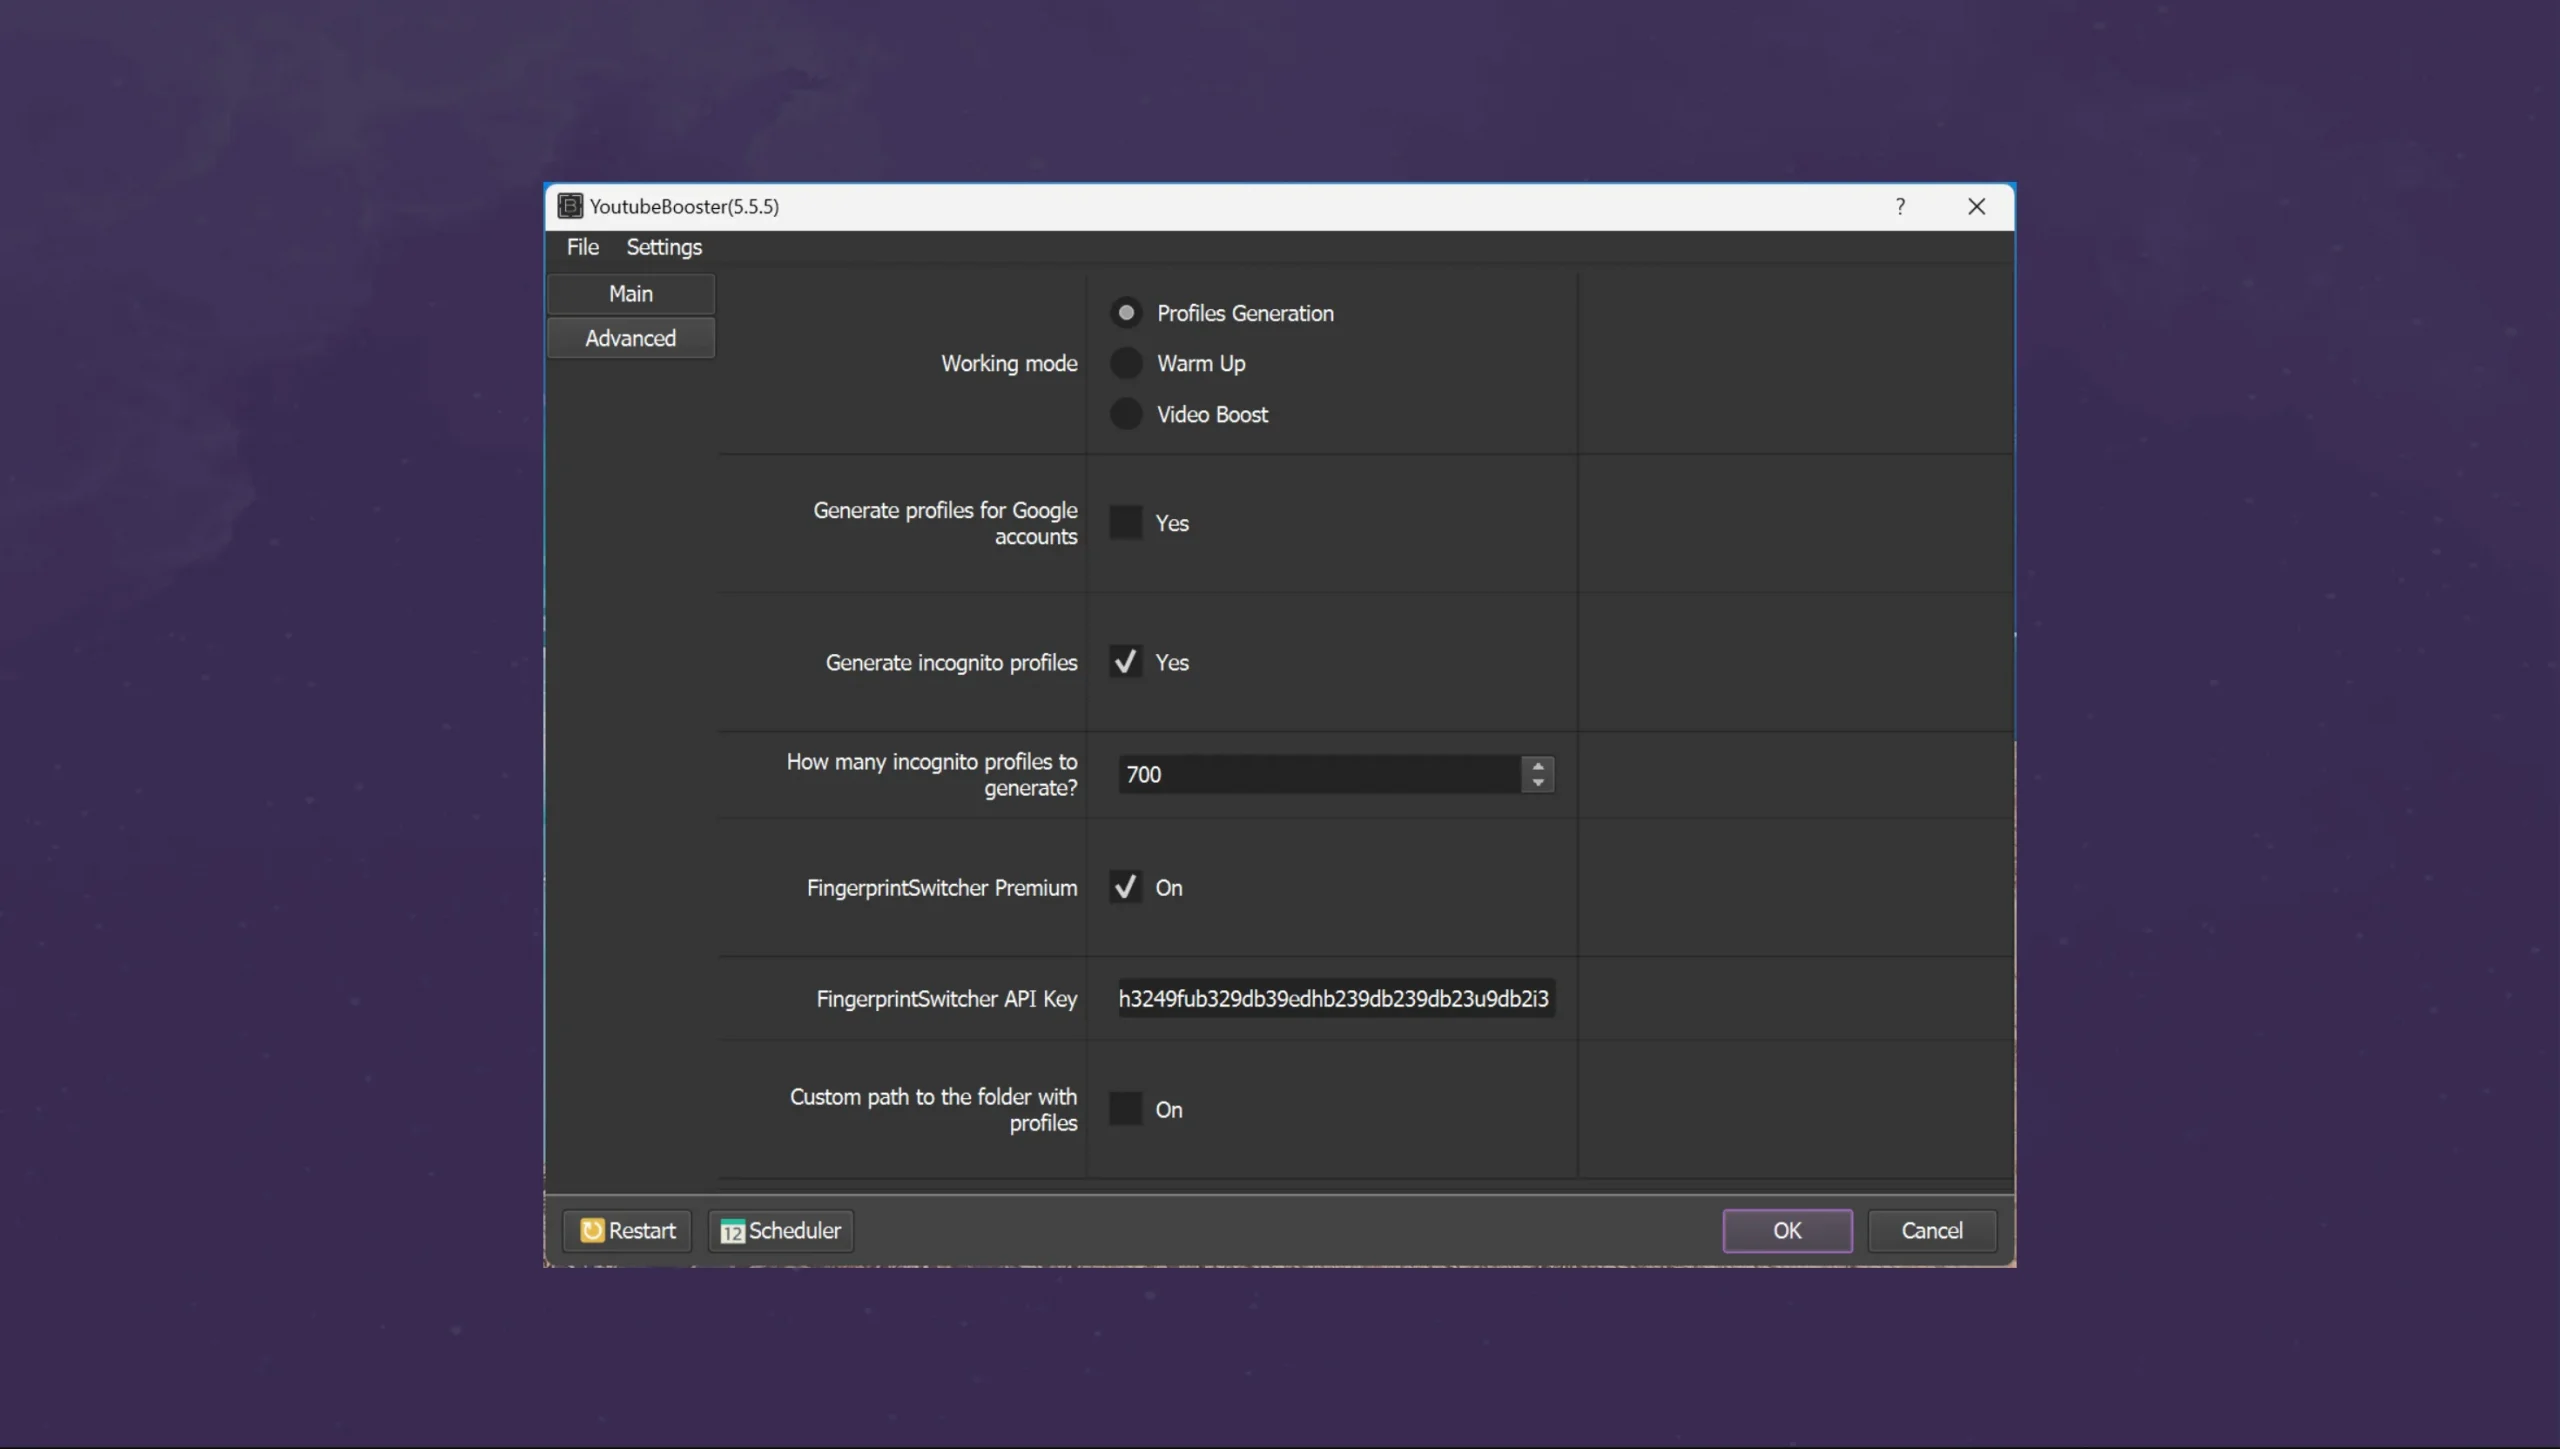Select Warm Up working mode
This screenshot has height=1449, width=2560.
pyautogui.click(x=1126, y=363)
